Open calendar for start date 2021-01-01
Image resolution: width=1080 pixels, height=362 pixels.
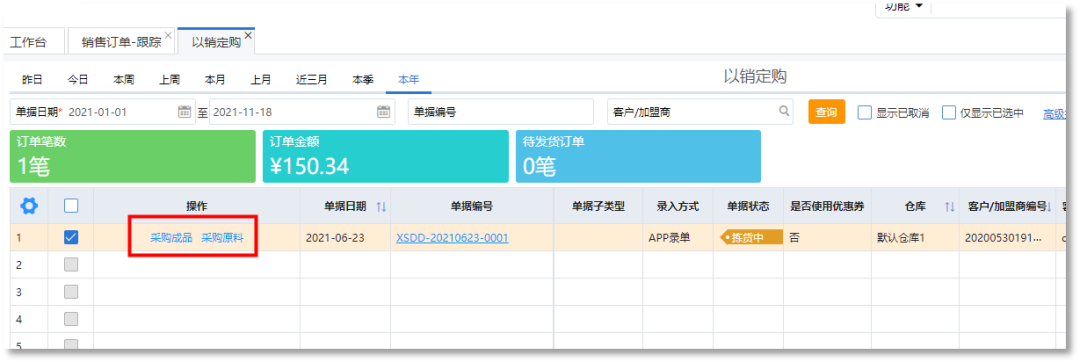tap(185, 111)
